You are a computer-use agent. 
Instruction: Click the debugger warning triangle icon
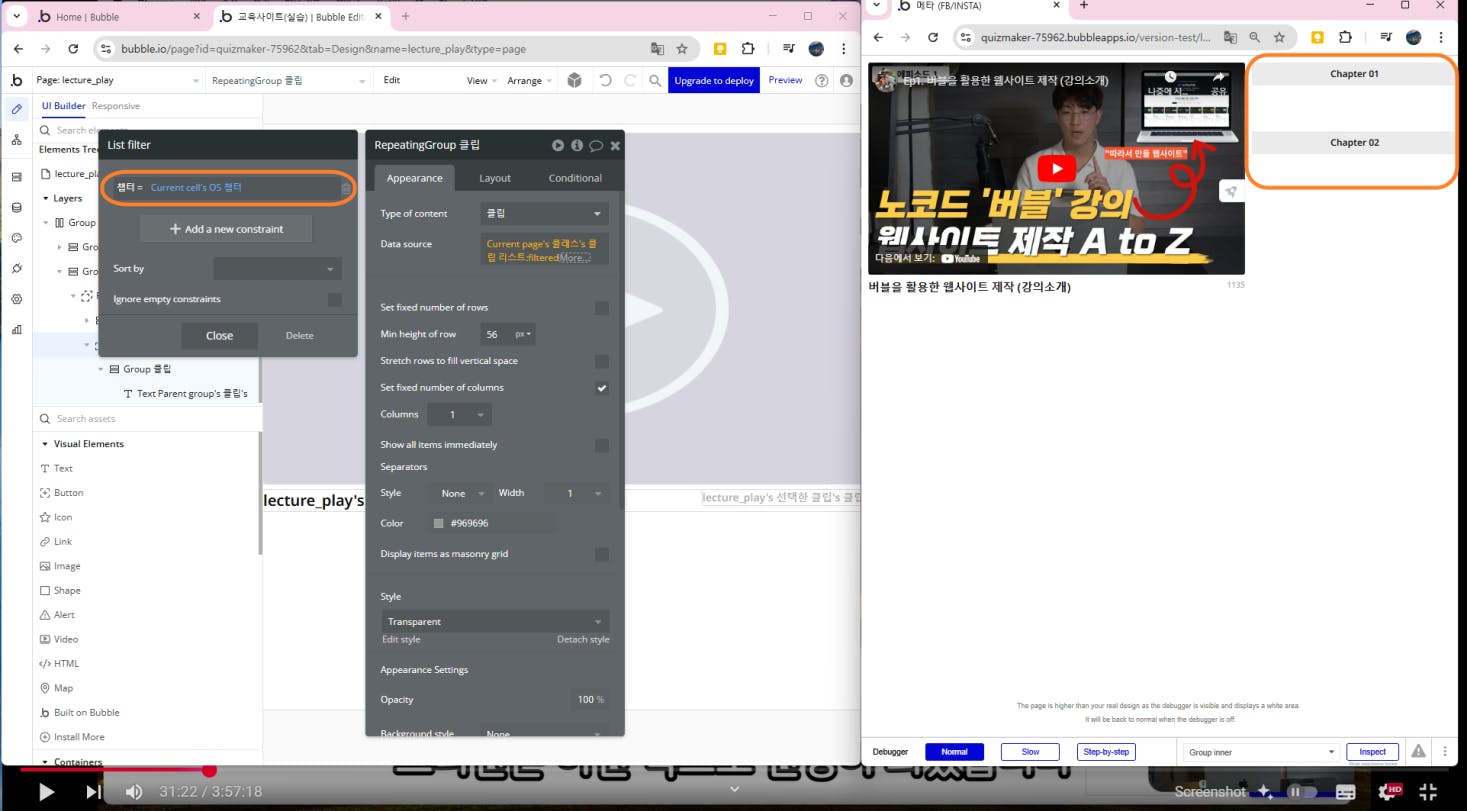(x=1418, y=751)
